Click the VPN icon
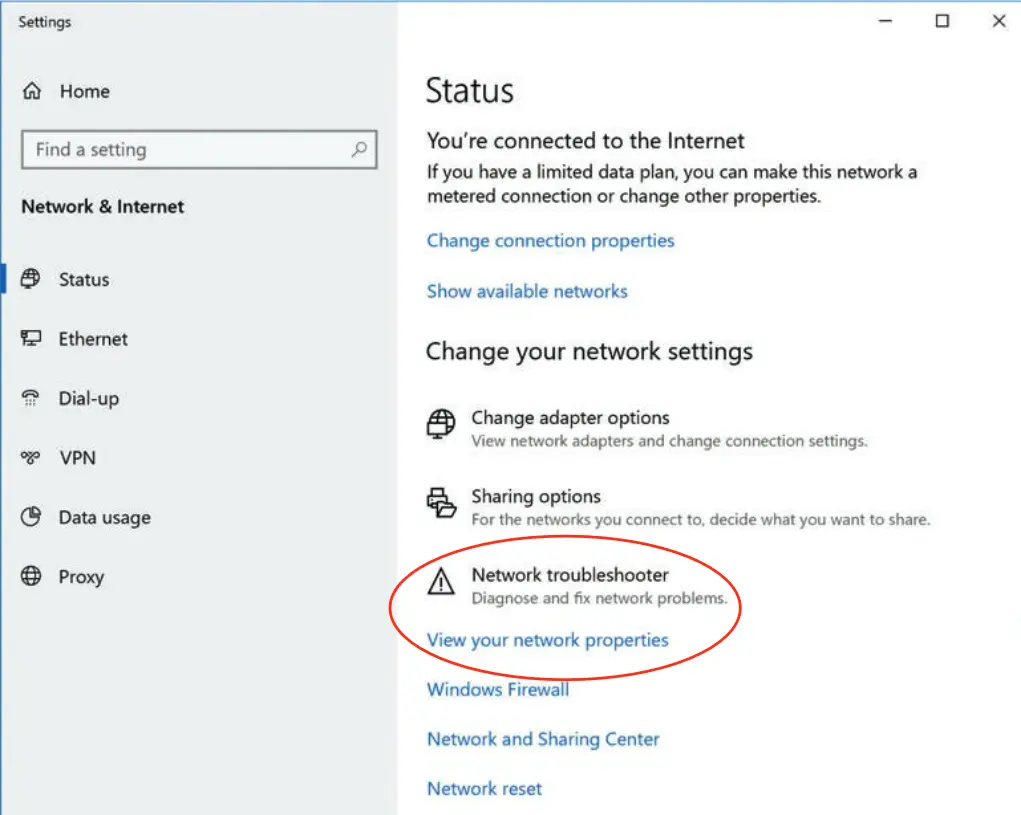Screen dimensions: 1021x815 [x=31, y=458]
